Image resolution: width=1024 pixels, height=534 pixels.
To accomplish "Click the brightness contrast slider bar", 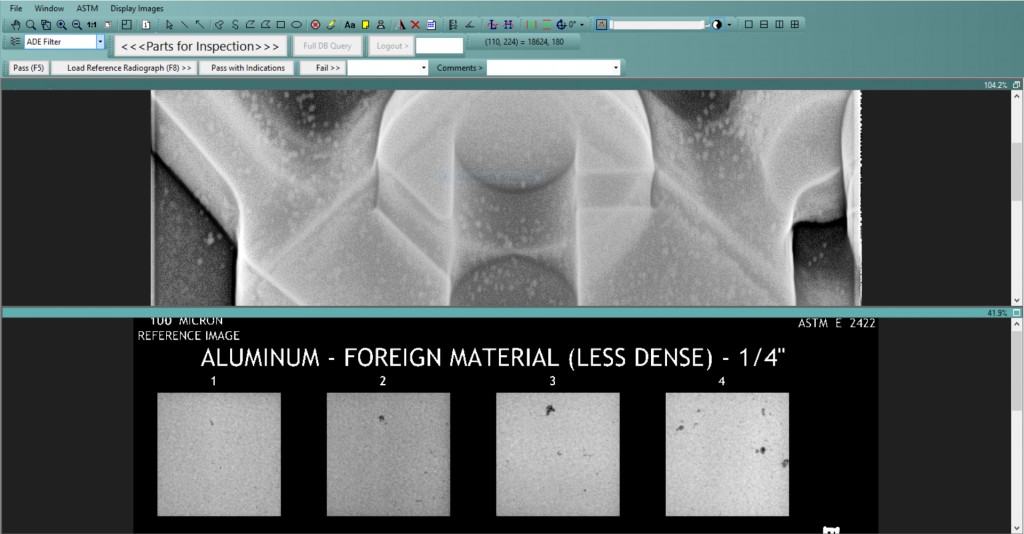I will [658, 24].
